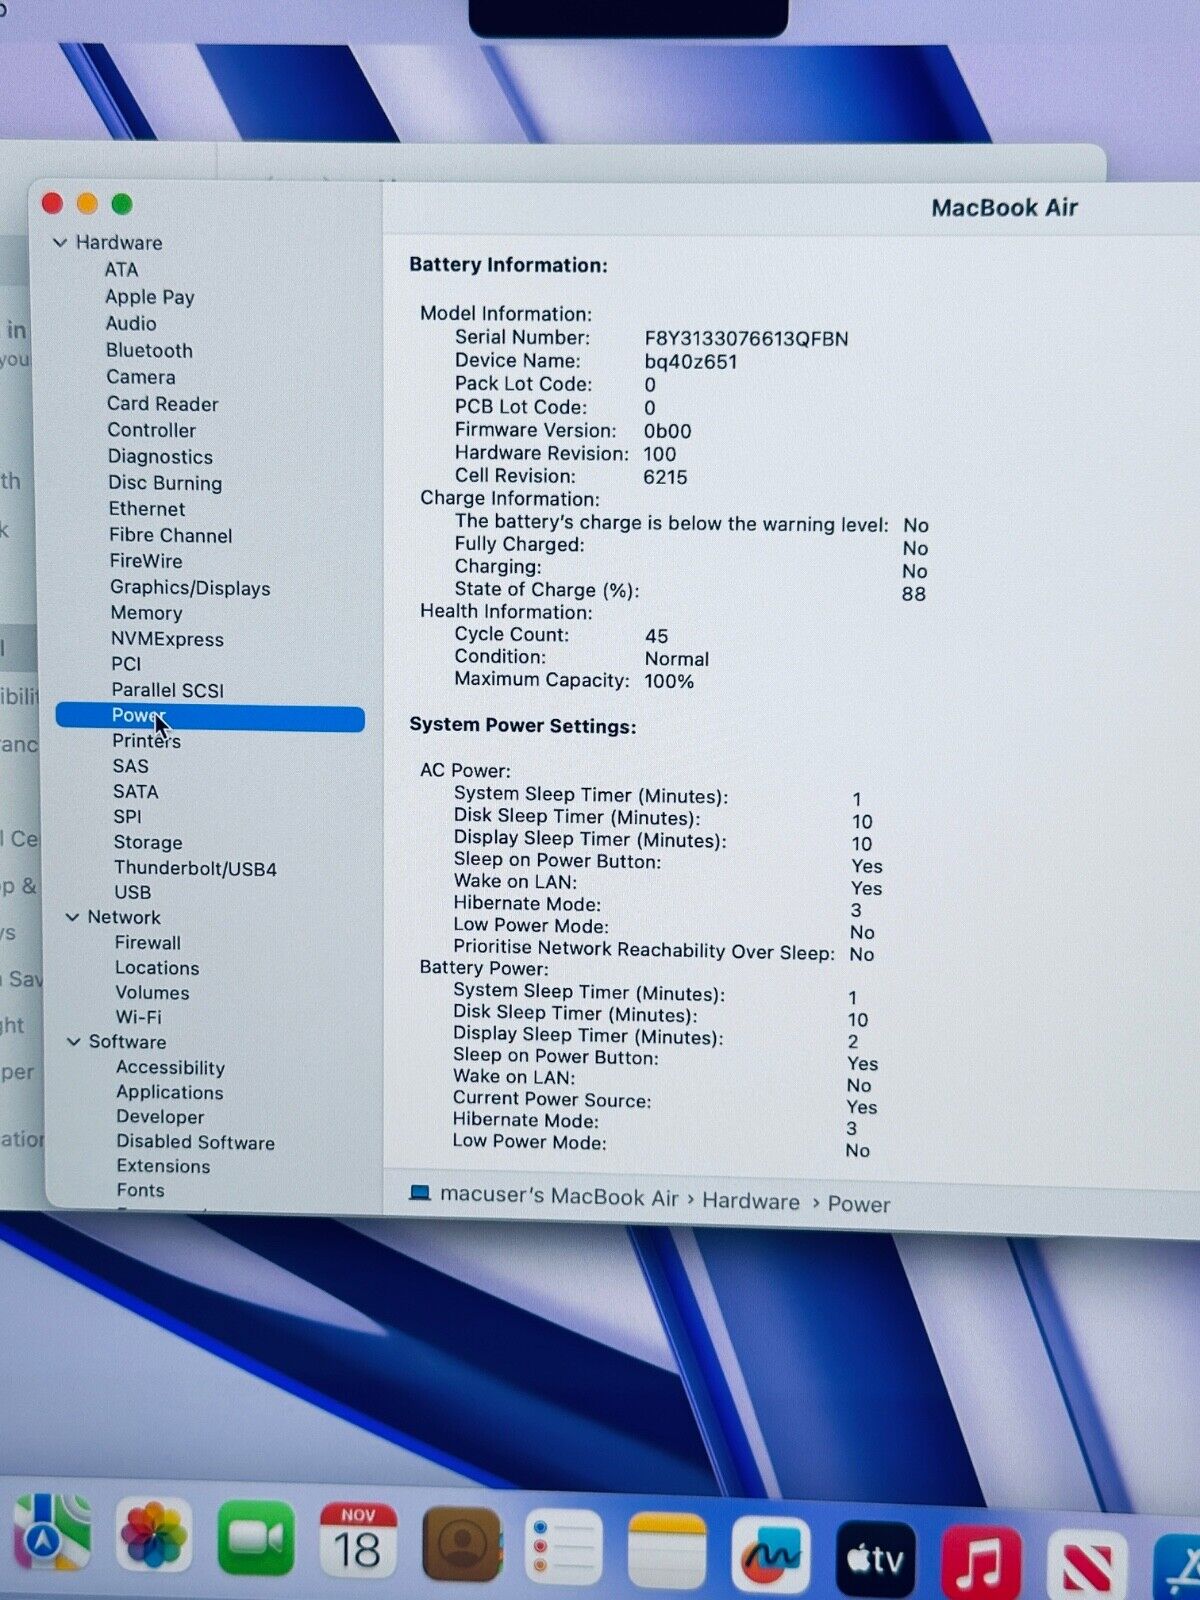Click macuser's MacBook Air in the path bar
Screen dimensions: 1200x1600
click(x=558, y=1197)
